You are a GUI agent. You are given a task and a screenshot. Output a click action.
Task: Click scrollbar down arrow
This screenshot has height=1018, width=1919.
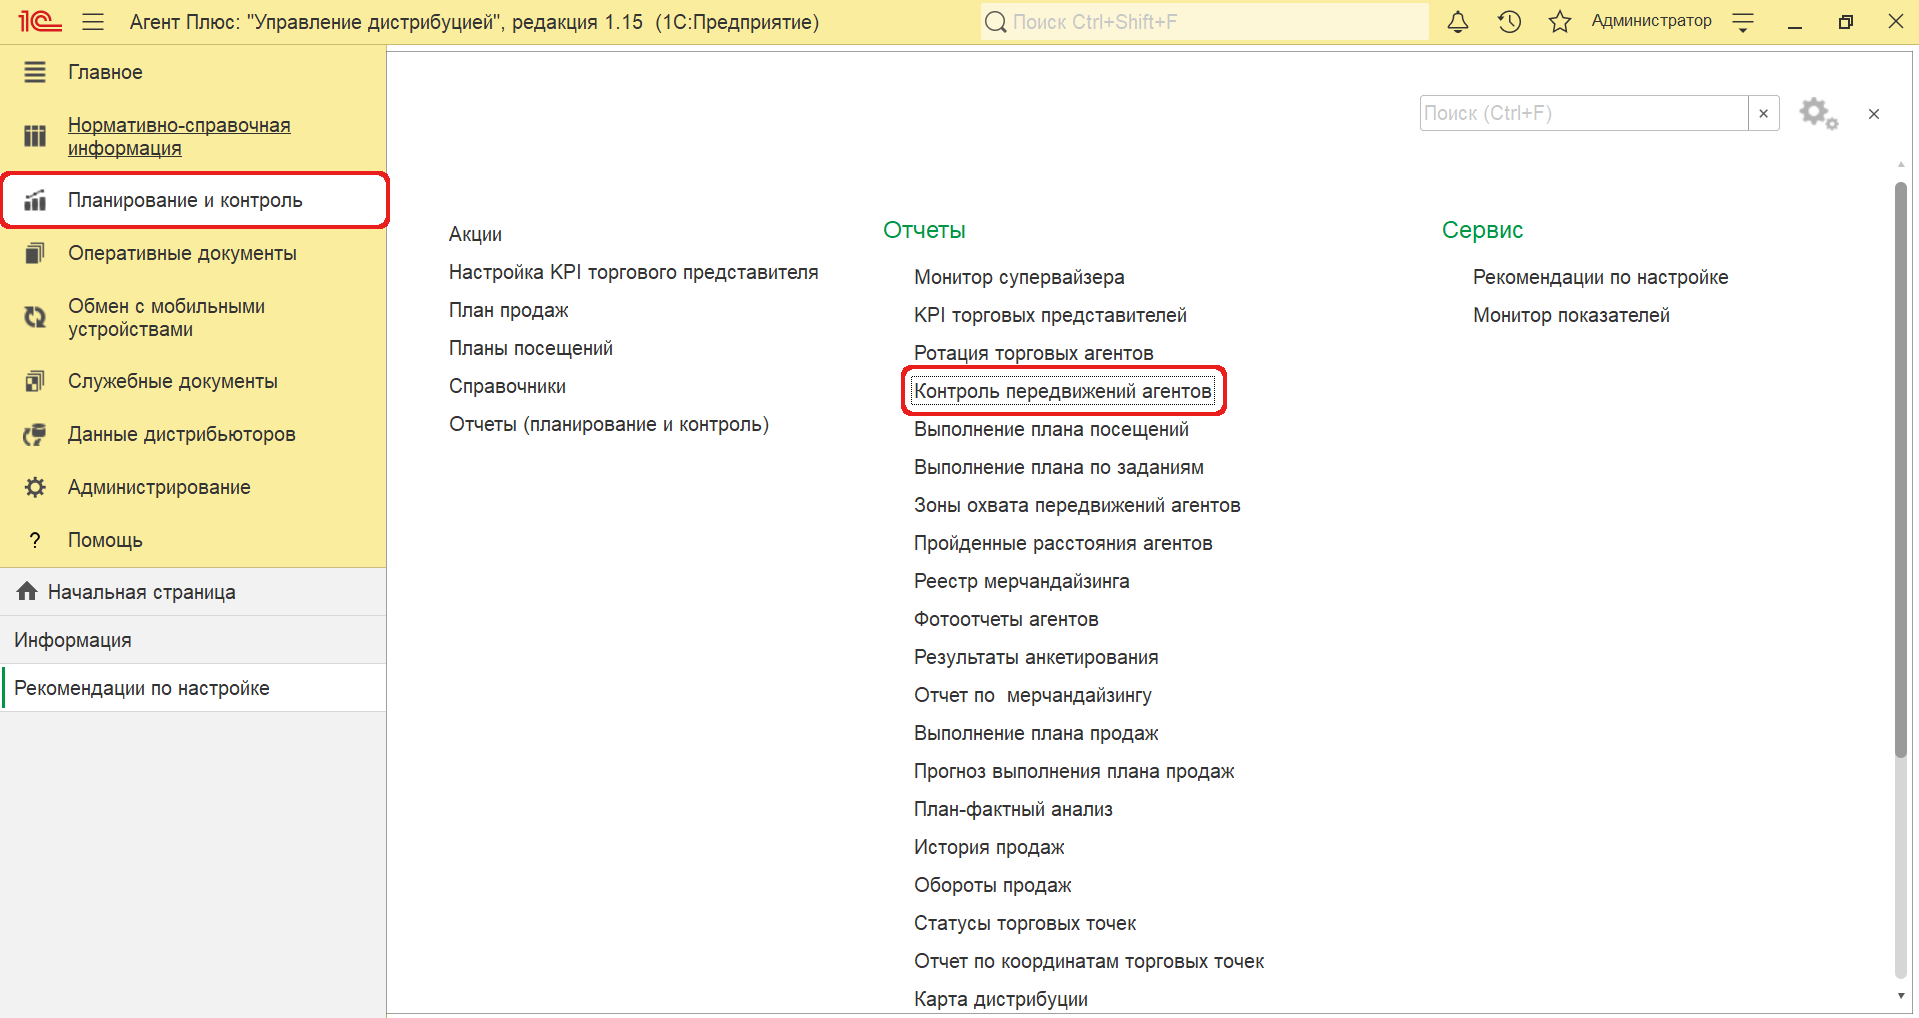pos(1901,995)
